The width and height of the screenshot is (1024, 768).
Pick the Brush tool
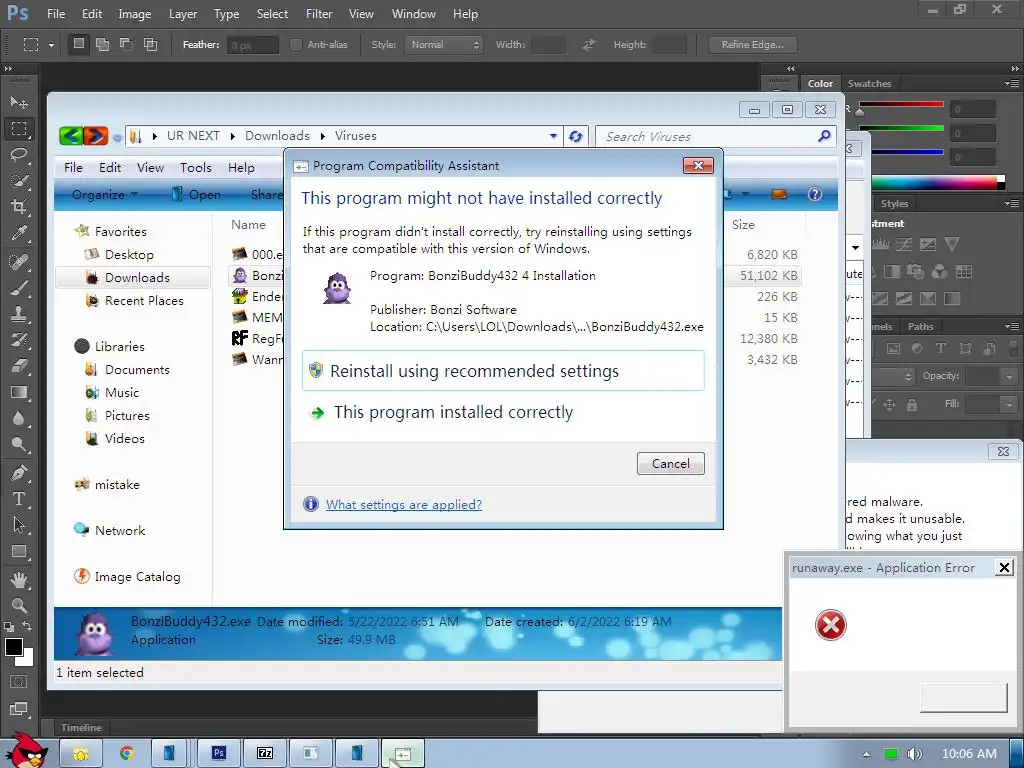(x=19, y=287)
